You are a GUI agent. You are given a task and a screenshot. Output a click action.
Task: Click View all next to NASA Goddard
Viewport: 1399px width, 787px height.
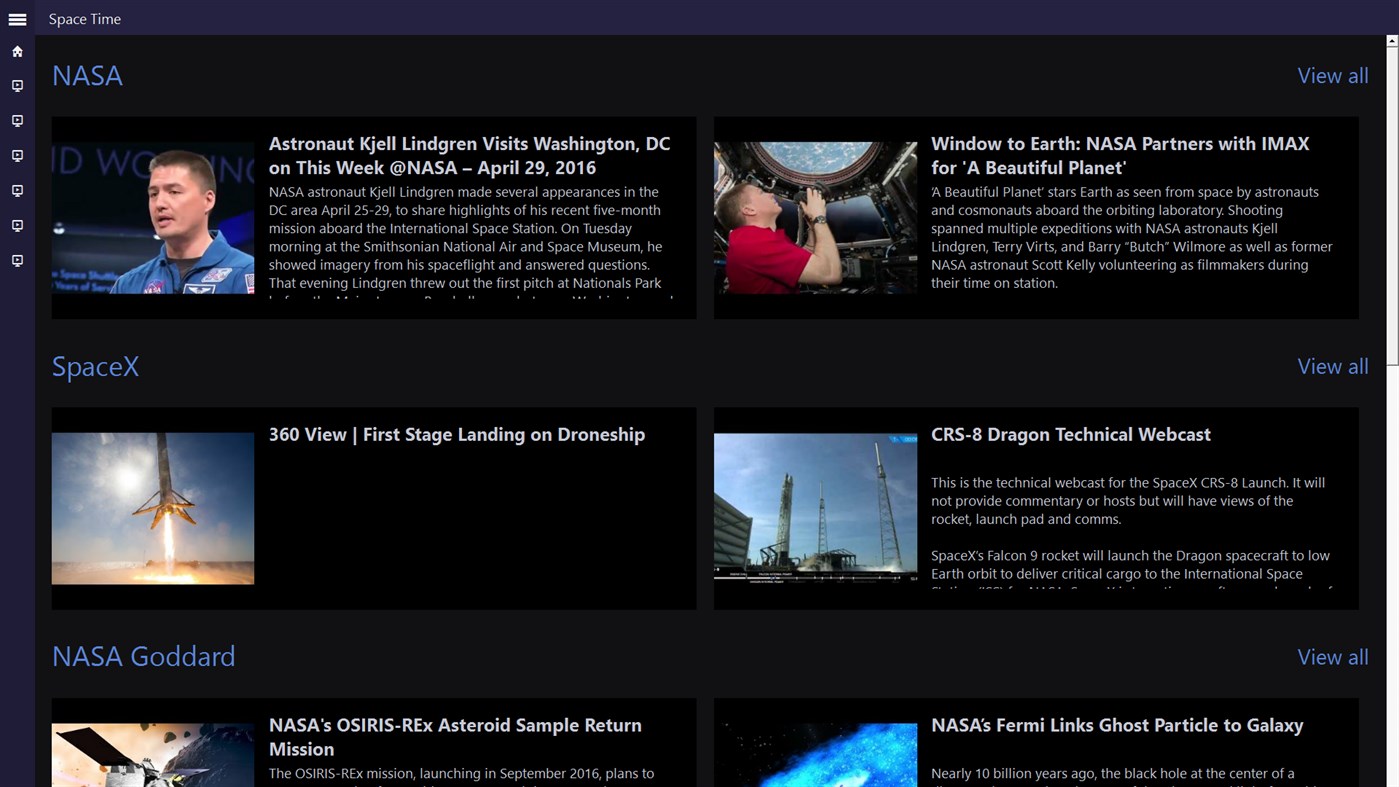coord(1332,657)
